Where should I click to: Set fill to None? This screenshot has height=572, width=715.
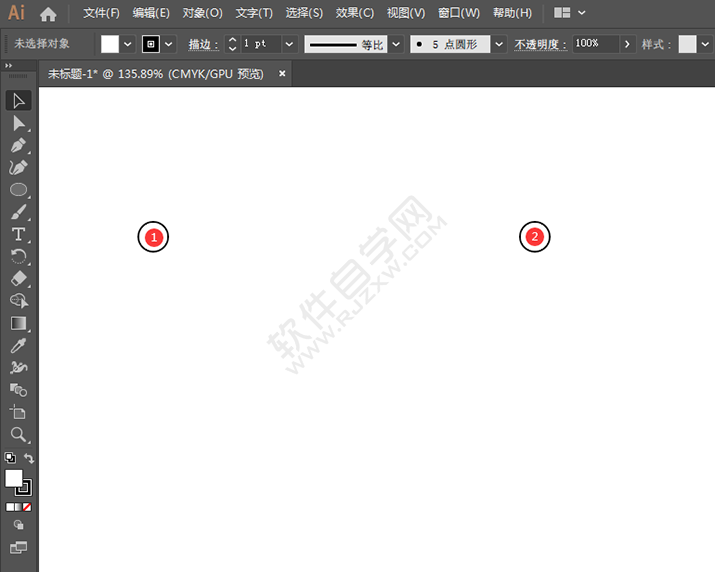(x=27, y=507)
